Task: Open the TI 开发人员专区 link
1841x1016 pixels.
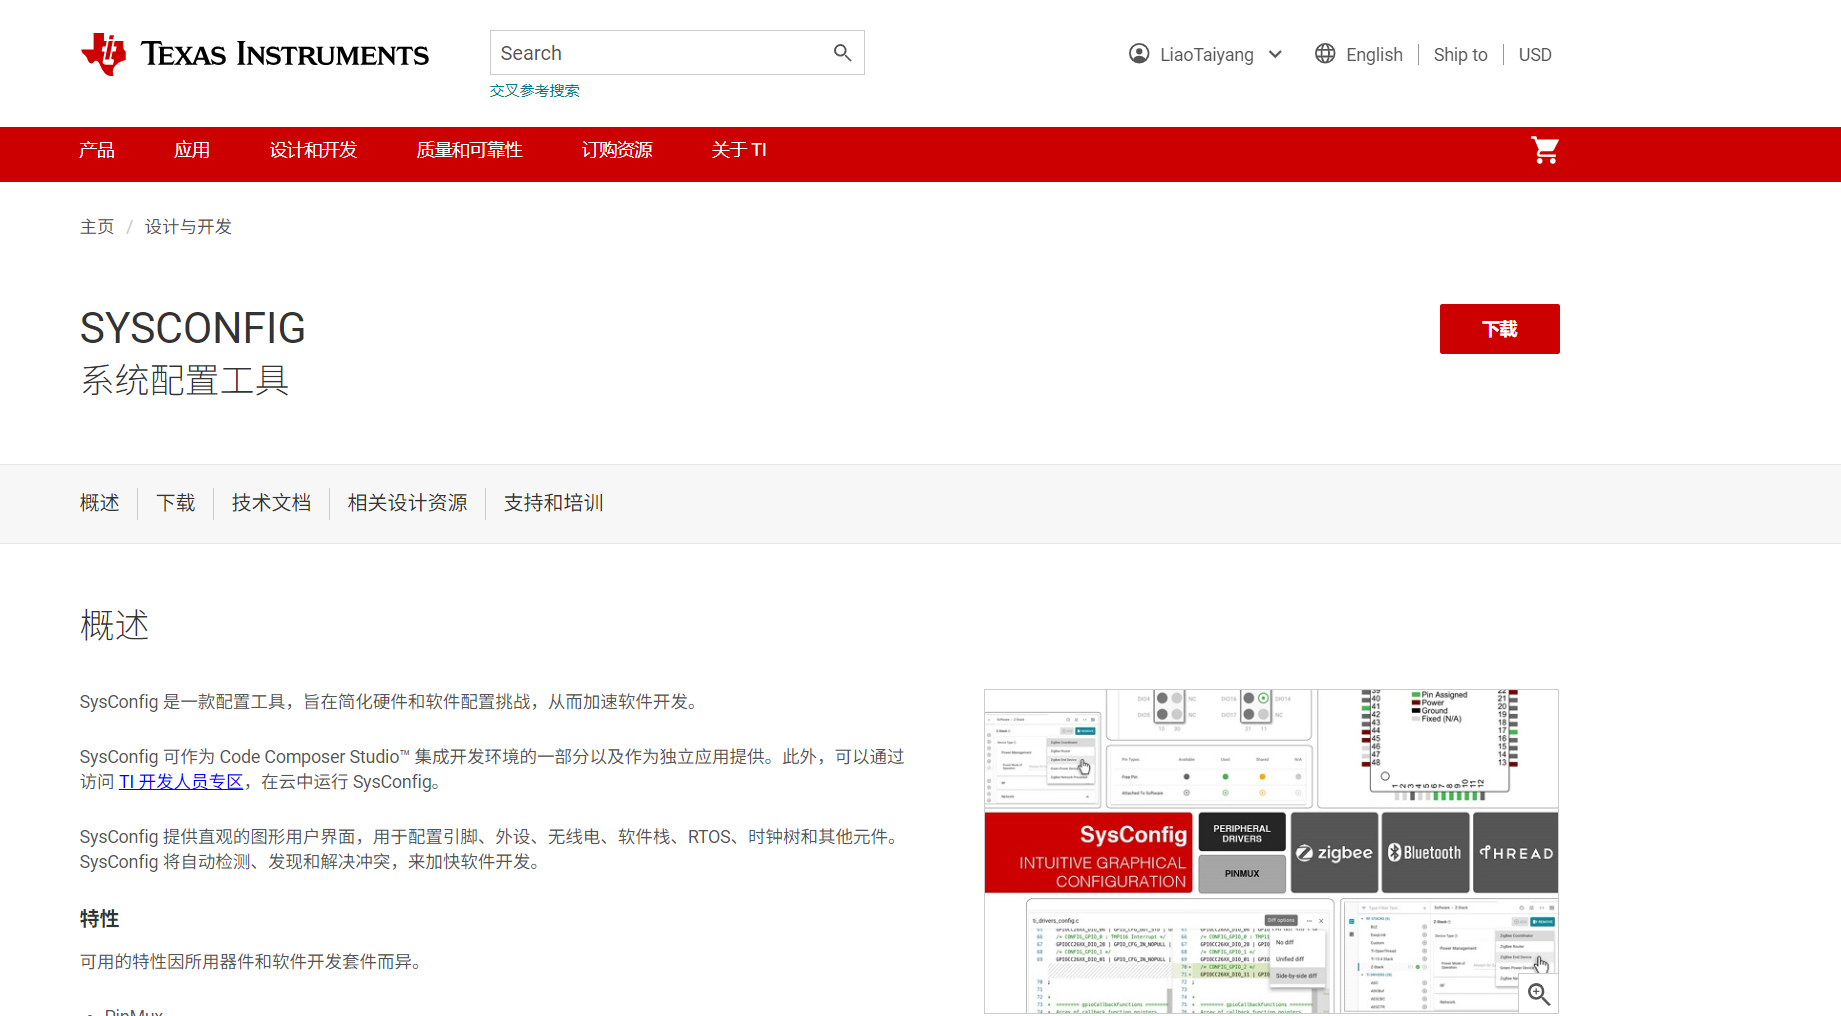Action: point(181,782)
